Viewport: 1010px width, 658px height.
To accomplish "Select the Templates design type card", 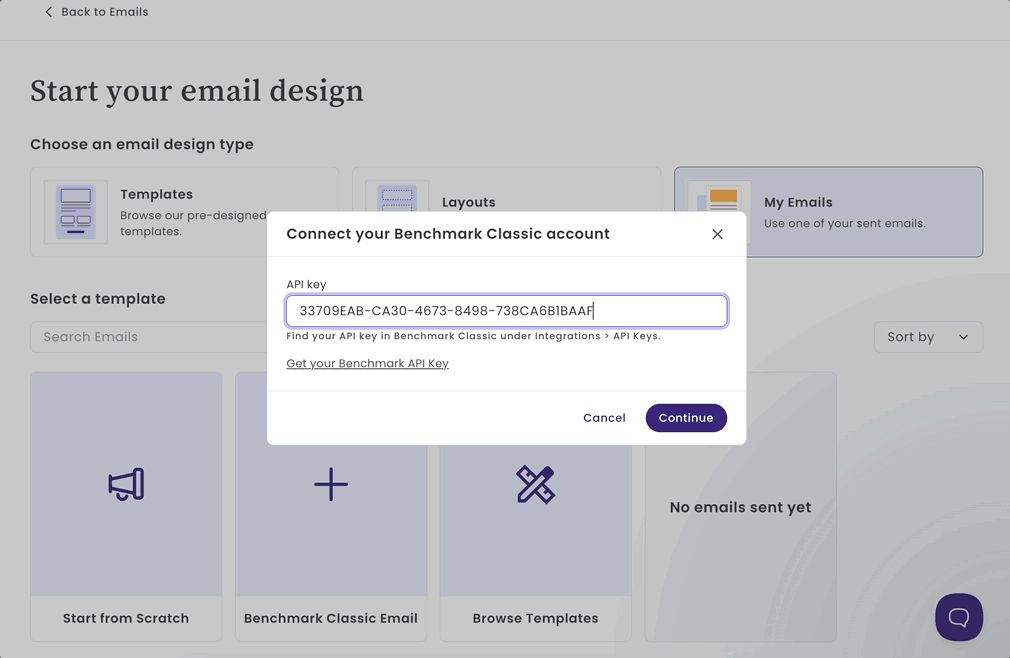I will tap(184, 212).
